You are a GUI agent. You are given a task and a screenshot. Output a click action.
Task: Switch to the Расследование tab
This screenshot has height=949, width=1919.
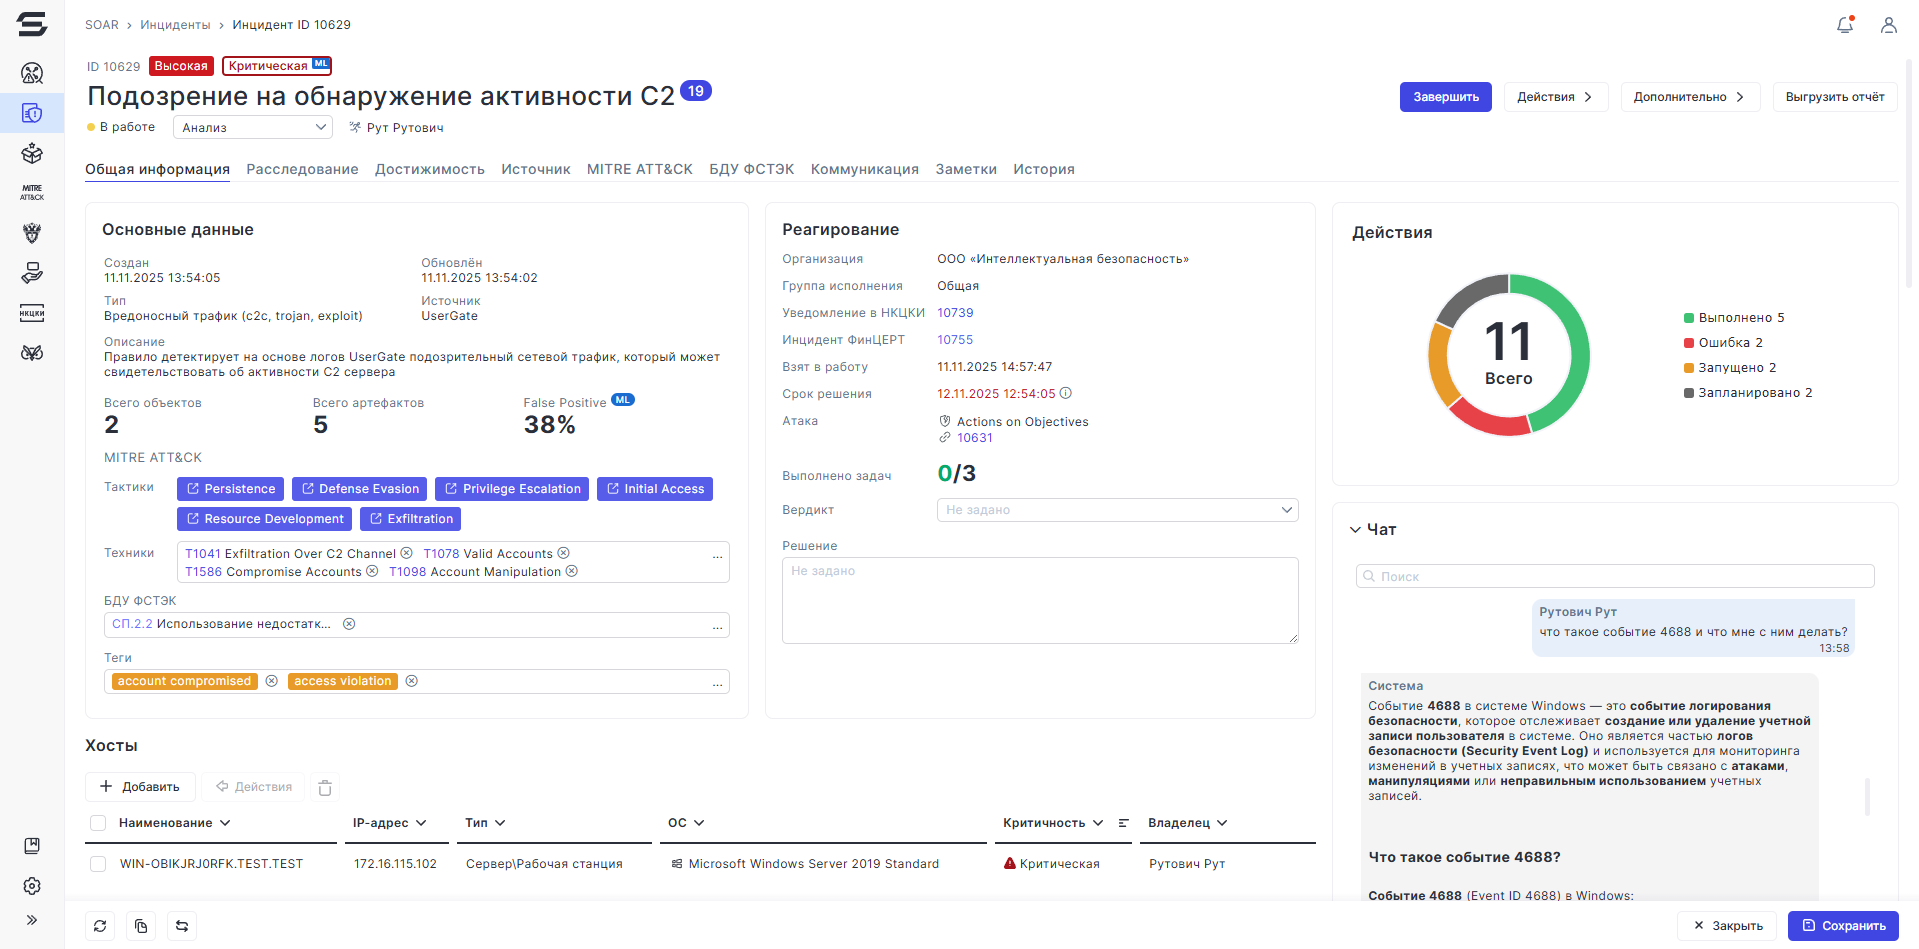pyautogui.click(x=302, y=169)
